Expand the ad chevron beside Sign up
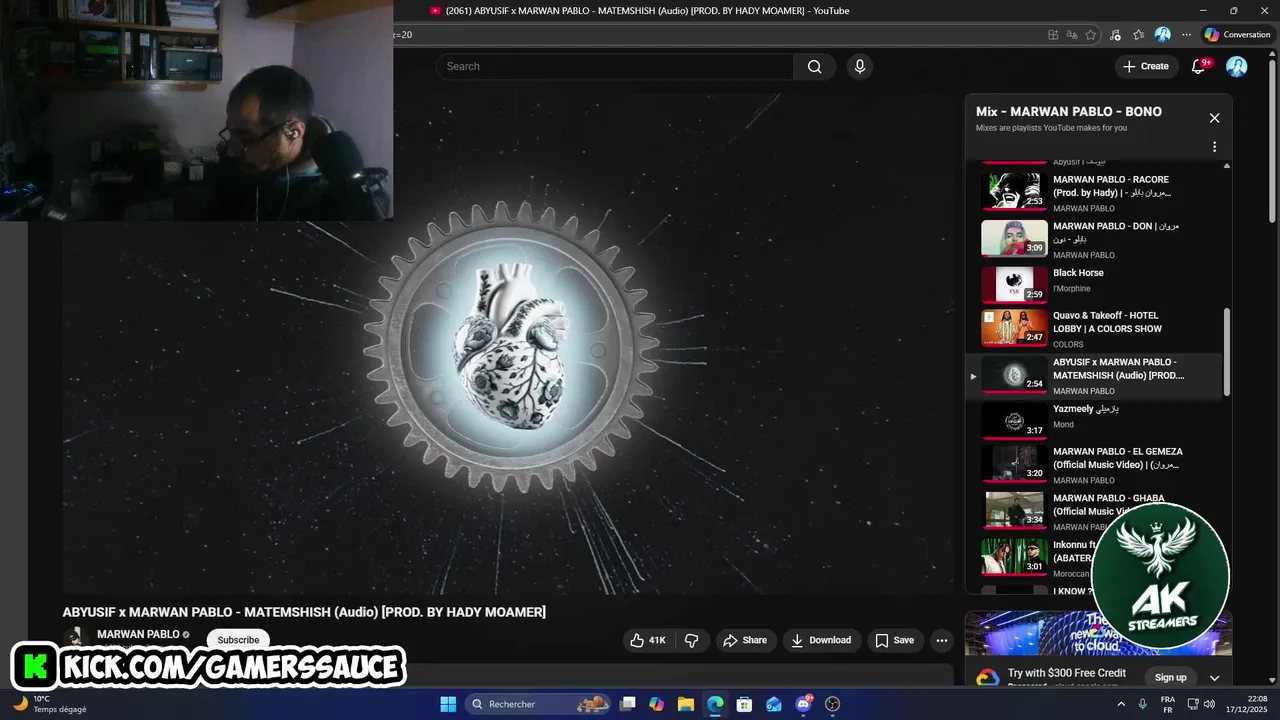Viewport: 1280px width, 720px height. 1215,677
